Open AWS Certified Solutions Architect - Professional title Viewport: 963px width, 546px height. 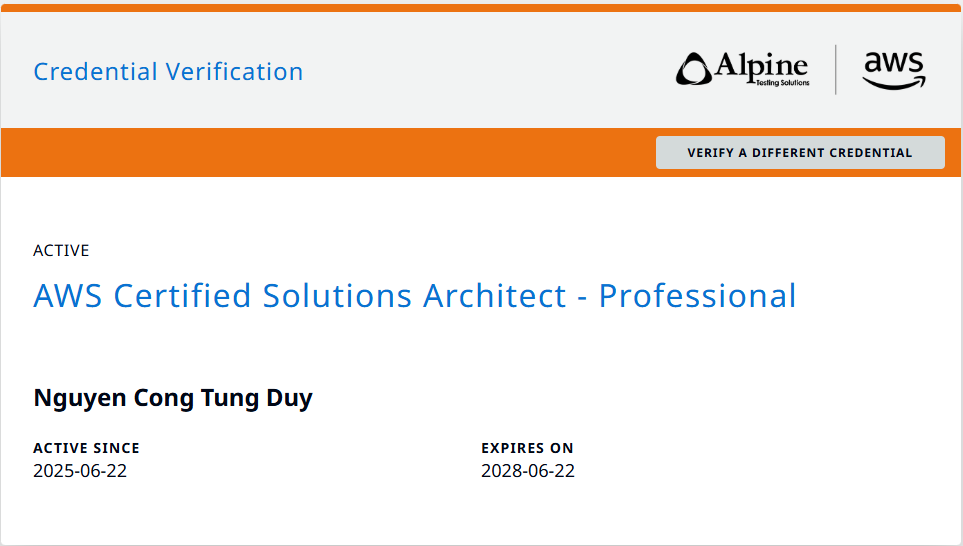click(x=414, y=296)
